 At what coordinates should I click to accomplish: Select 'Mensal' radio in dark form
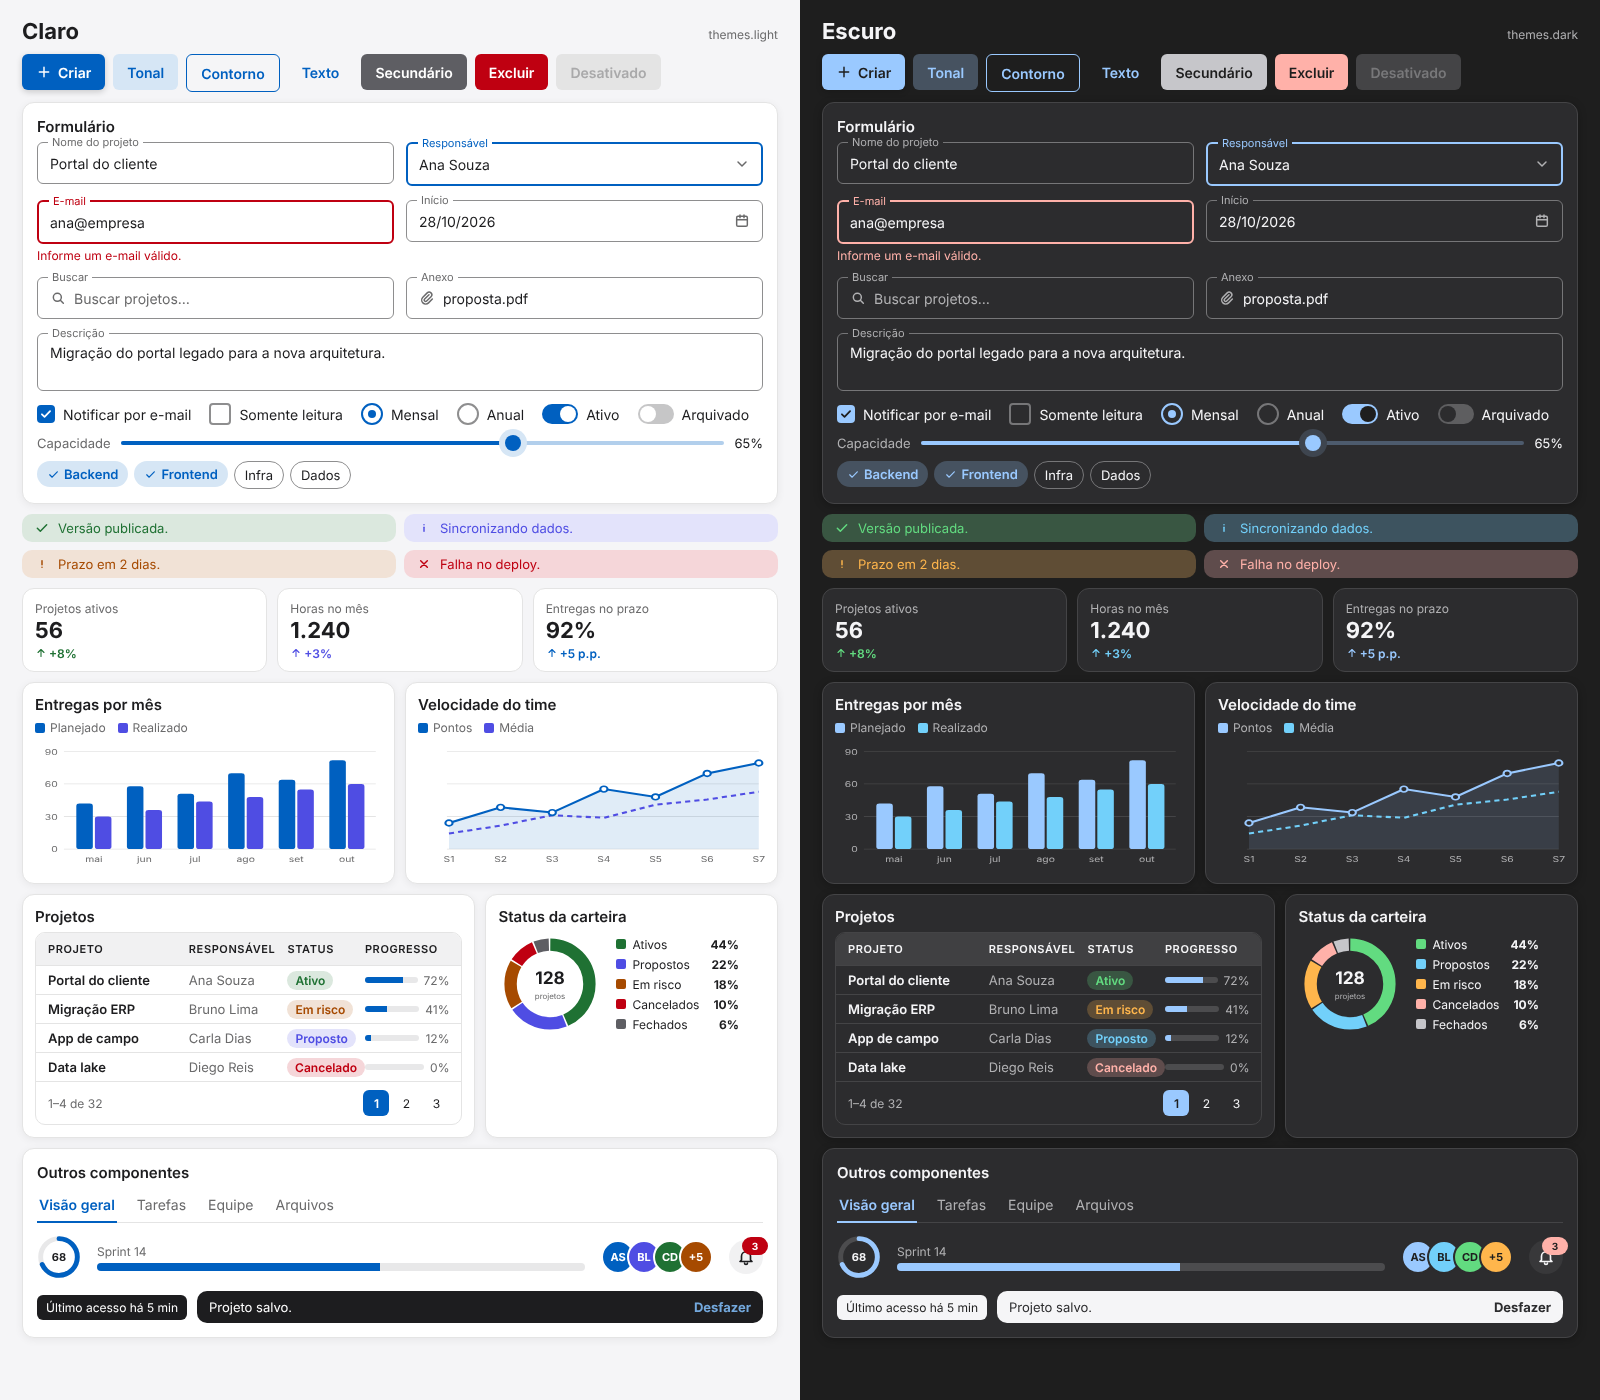click(x=1172, y=414)
